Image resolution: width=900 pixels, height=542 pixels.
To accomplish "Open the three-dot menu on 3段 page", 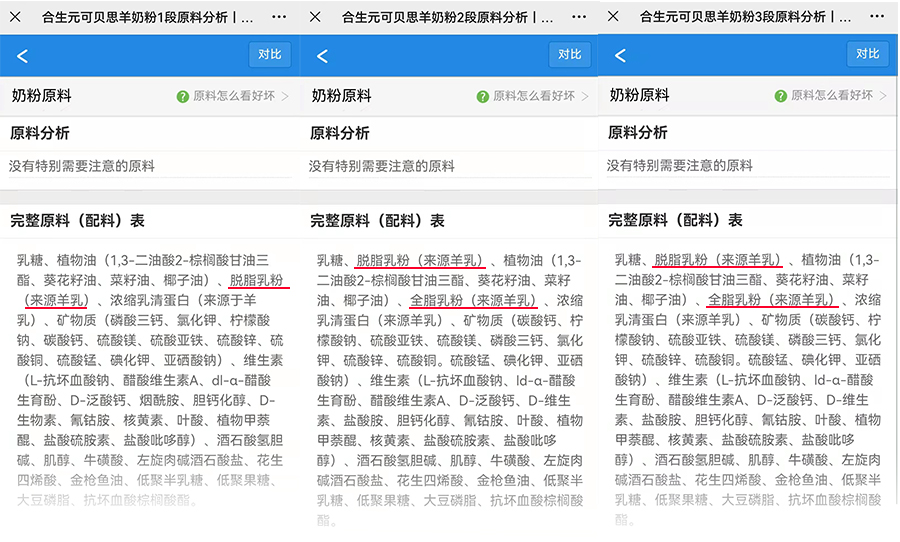I will (876, 17).
